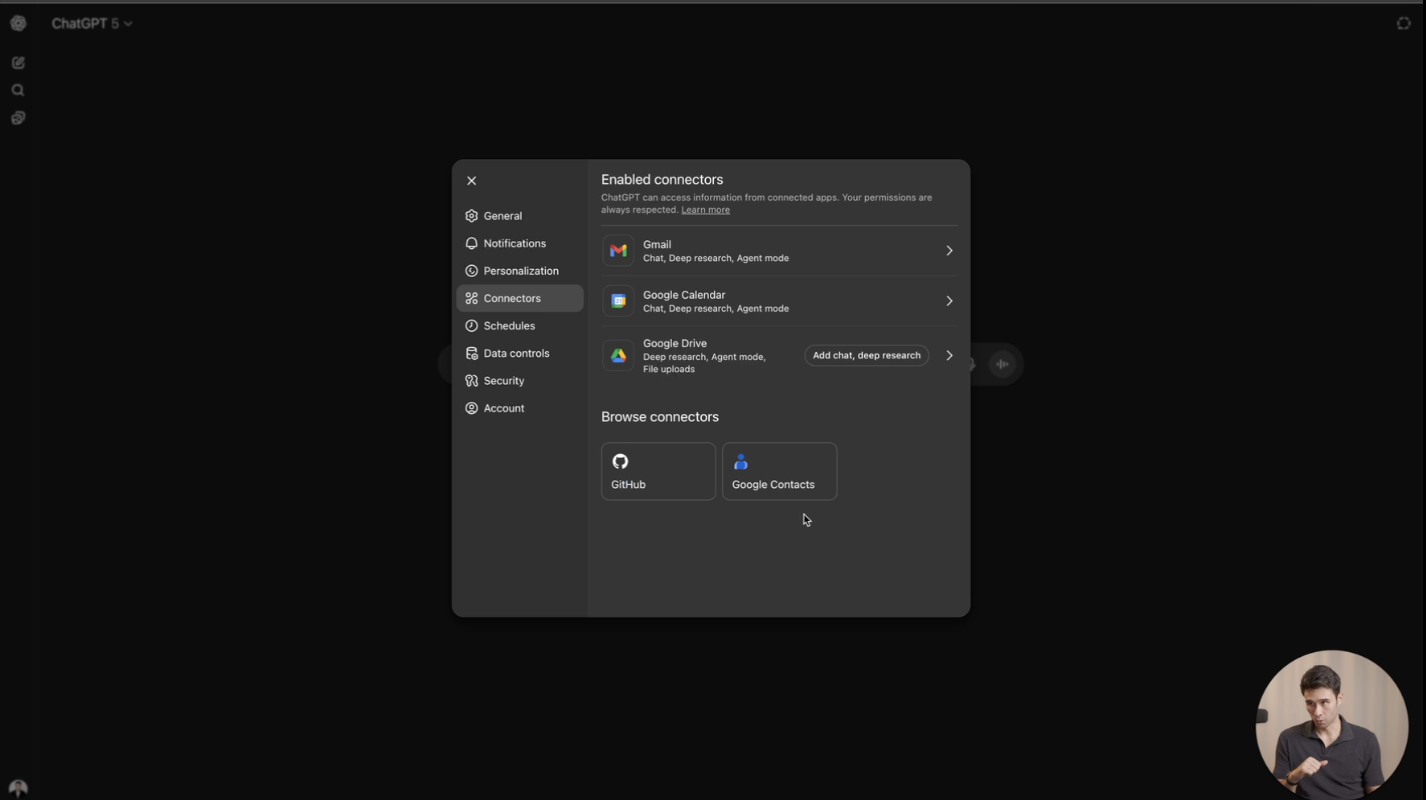Click the GitHub octocat logo

click(x=620, y=461)
